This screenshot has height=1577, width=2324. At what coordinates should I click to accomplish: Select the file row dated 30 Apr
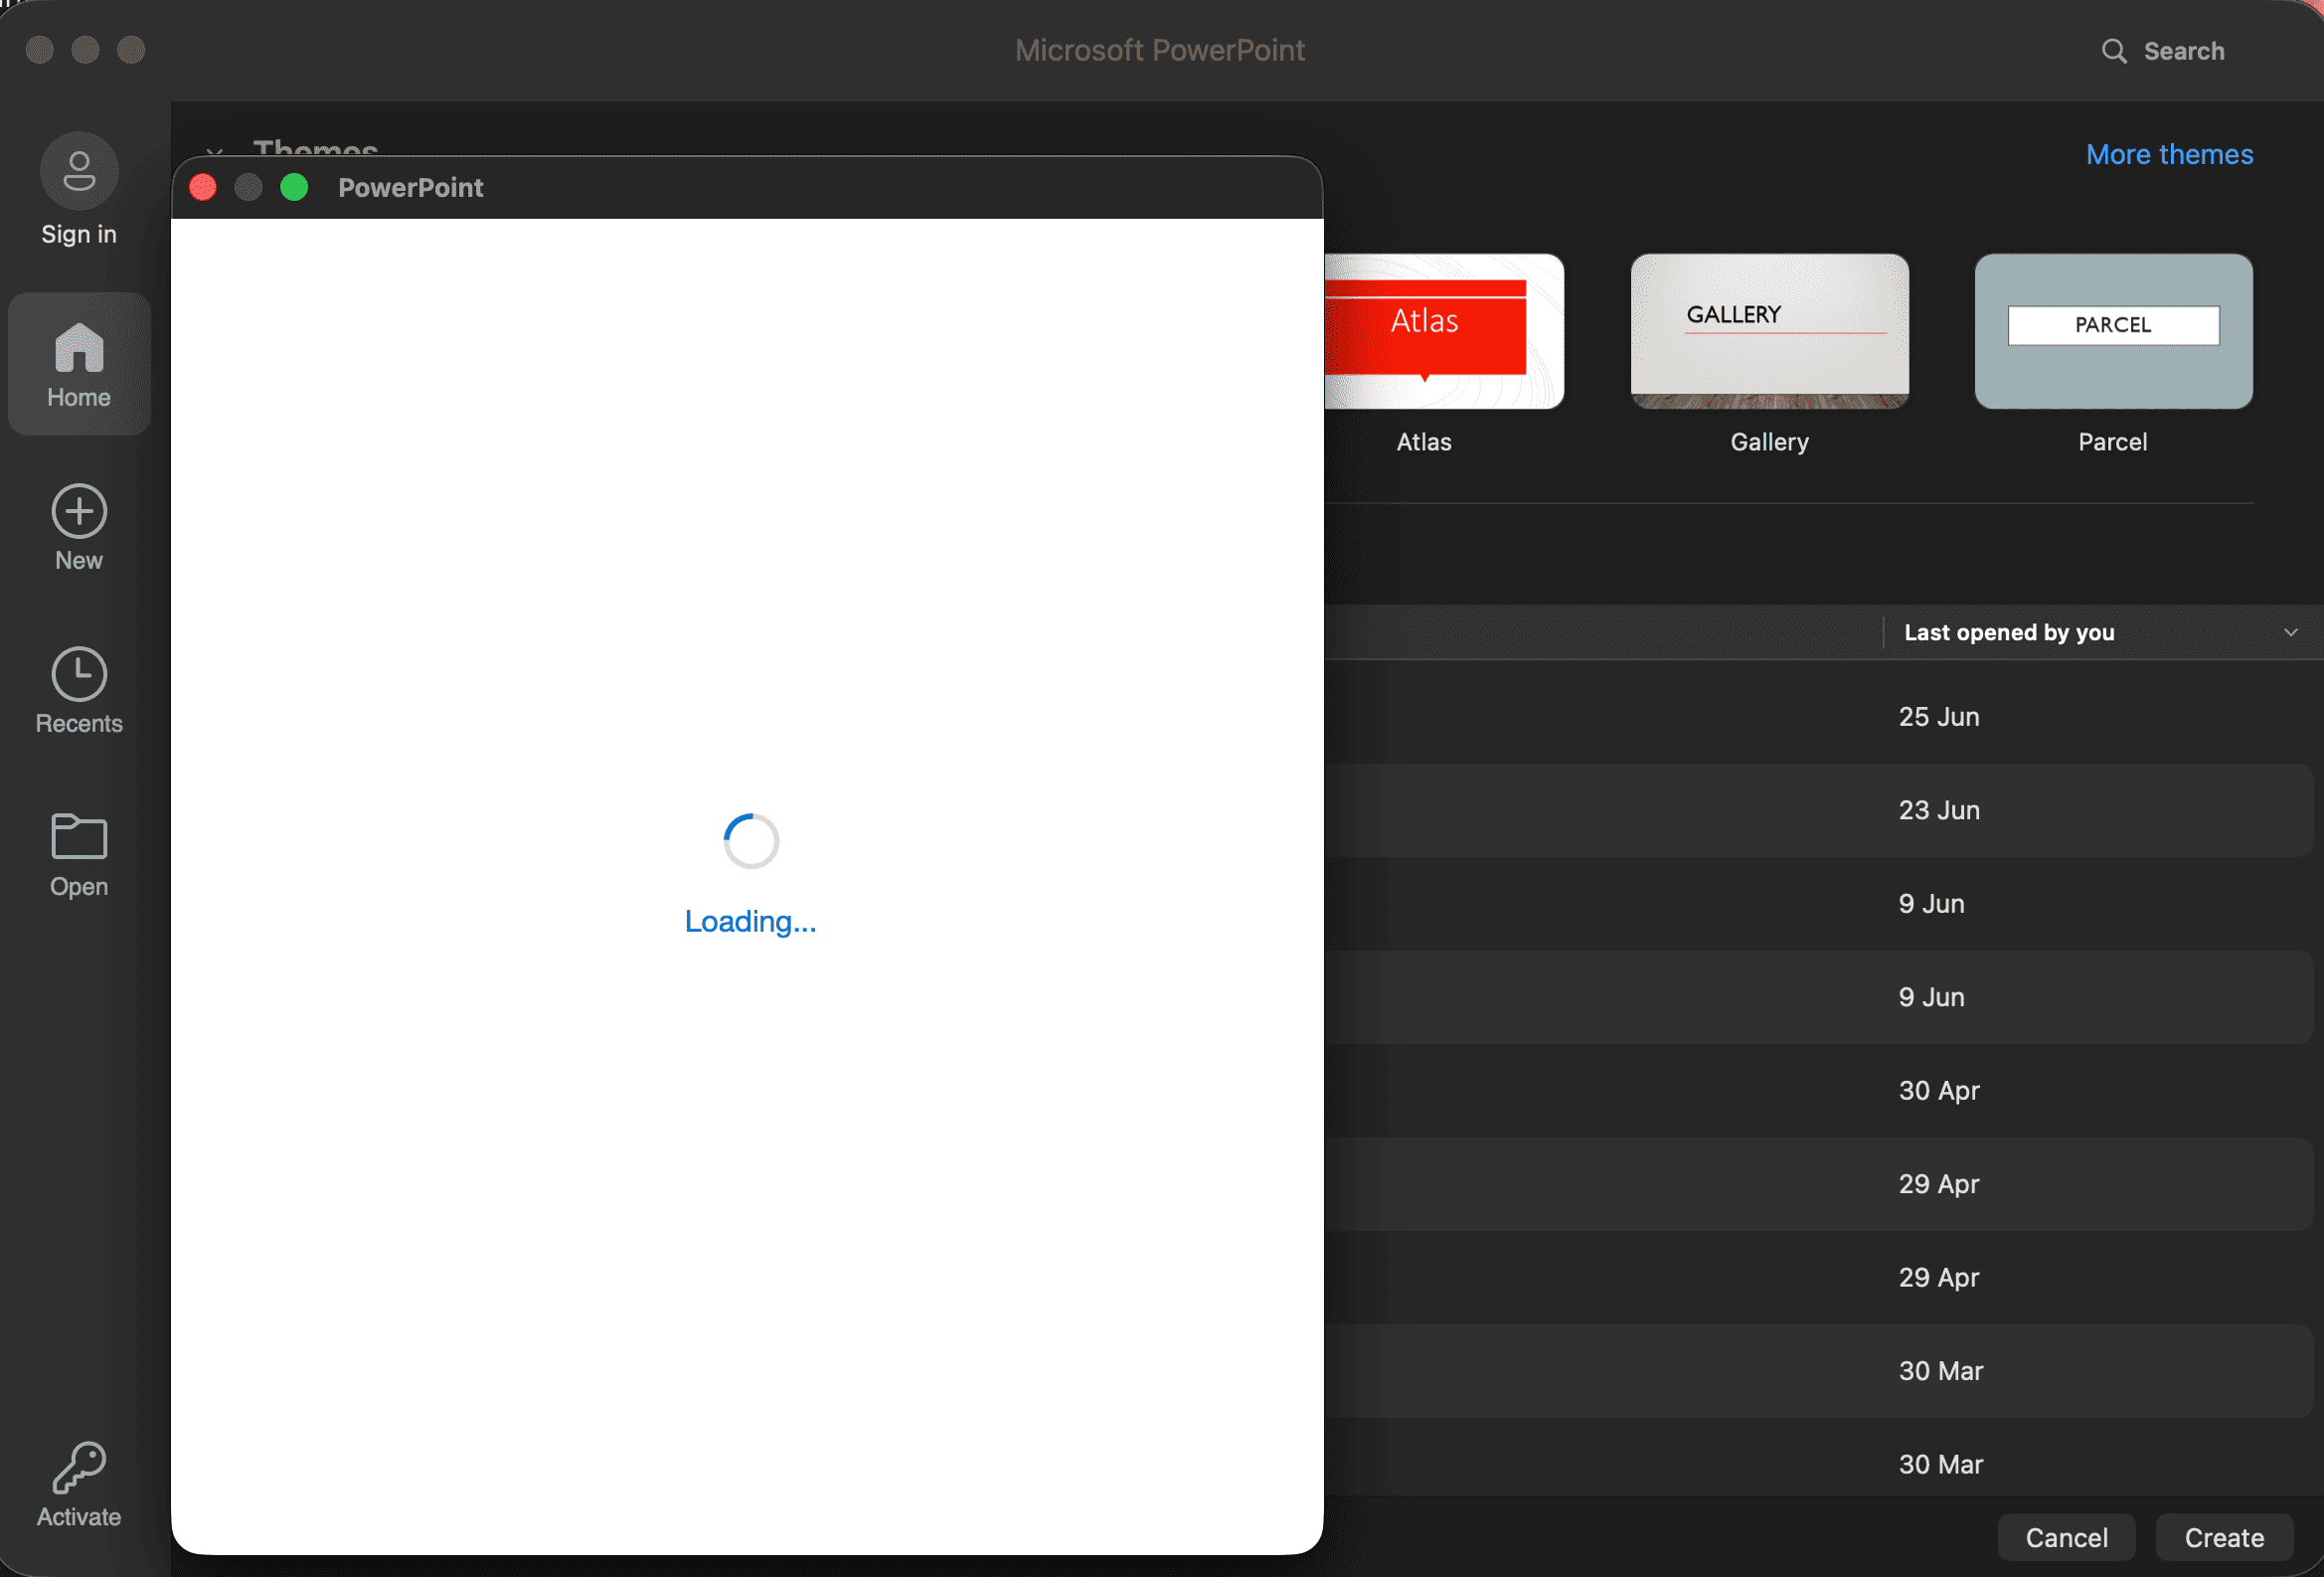[x=1818, y=1090]
